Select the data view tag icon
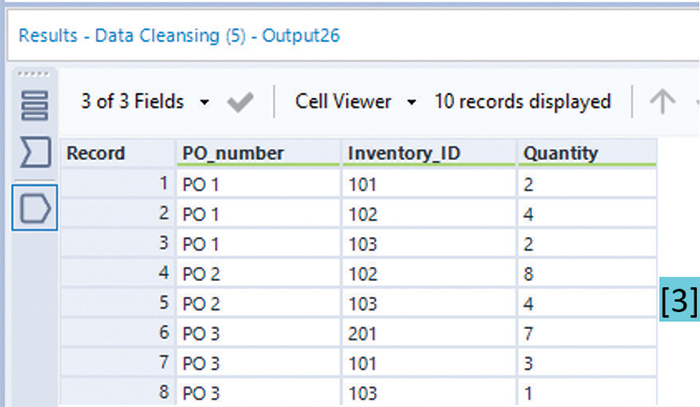This screenshot has width=700, height=407. point(35,208)
